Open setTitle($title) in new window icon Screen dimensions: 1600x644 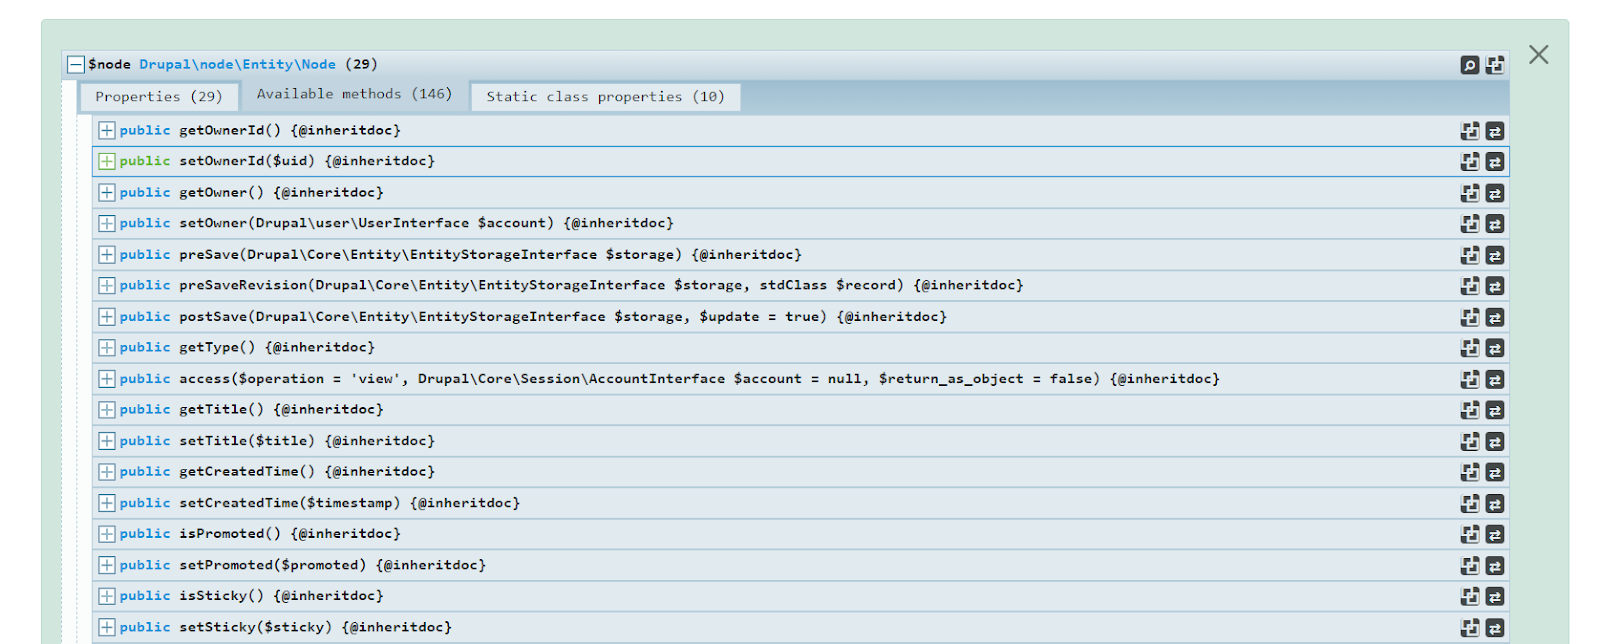pos(1470,441)
